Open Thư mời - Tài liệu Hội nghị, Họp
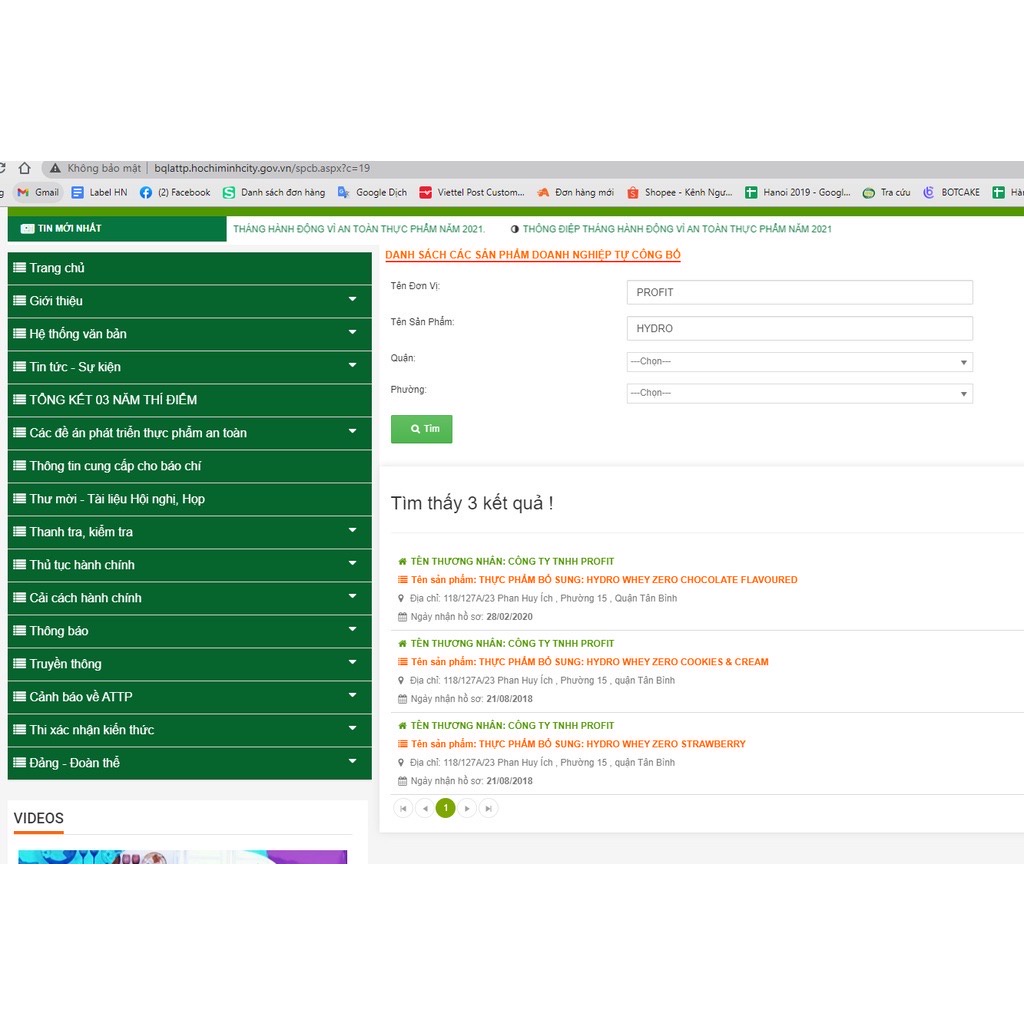This screenshot has width=1024, height=1024. pos(189,499)
